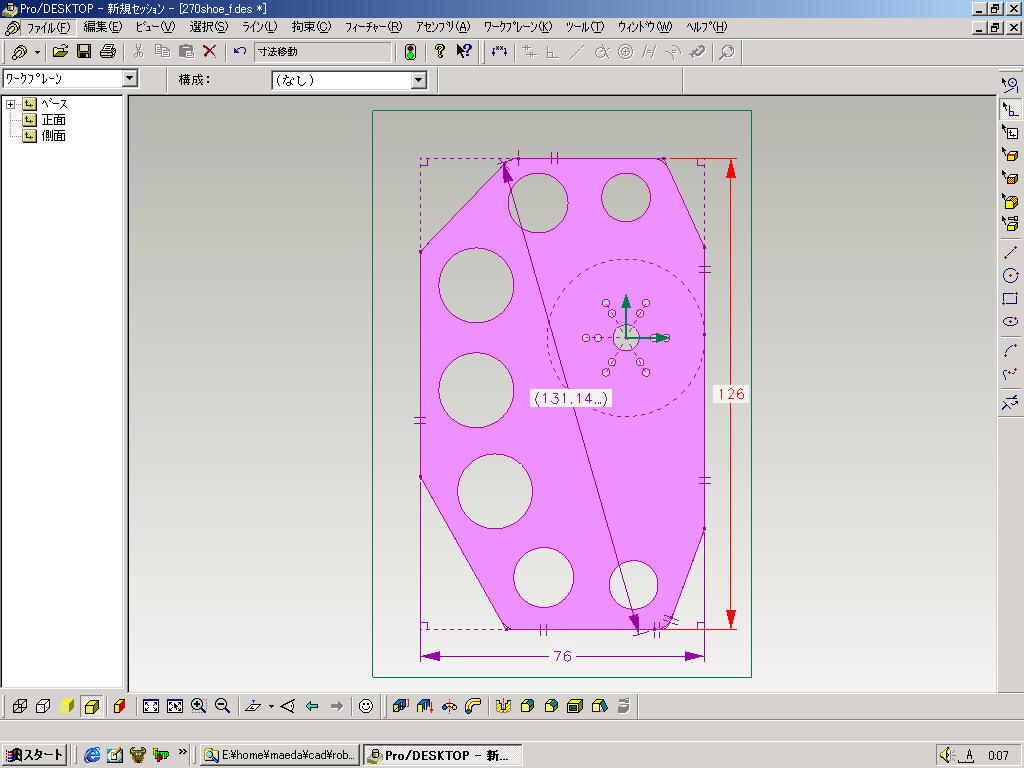Toggle the shaded yellow view mode
Screen dimensions: 1024x768
[x=67, y=706]
